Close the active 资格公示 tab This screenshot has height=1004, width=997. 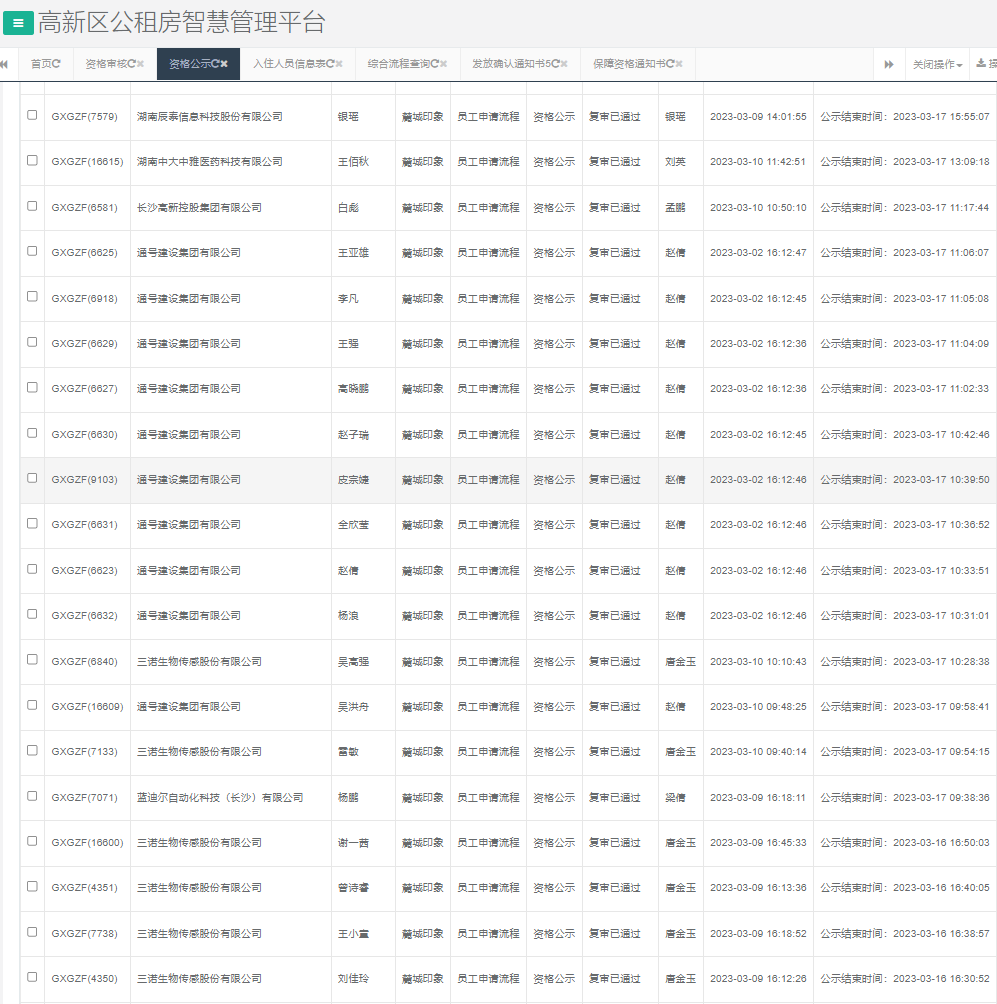(x=224, y=64)
